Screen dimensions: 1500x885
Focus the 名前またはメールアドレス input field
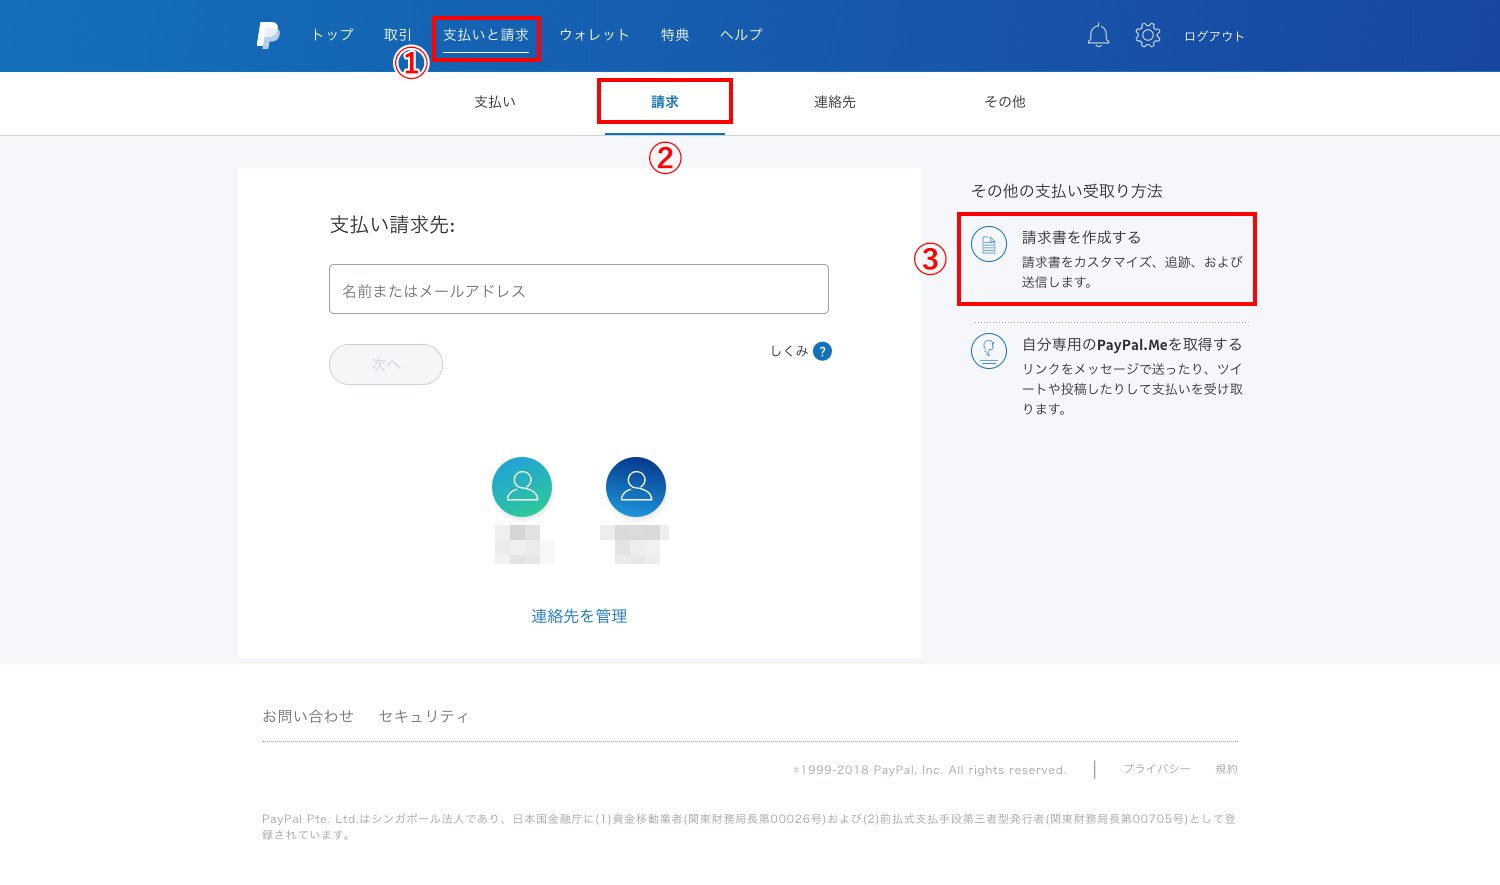(579, 289)
